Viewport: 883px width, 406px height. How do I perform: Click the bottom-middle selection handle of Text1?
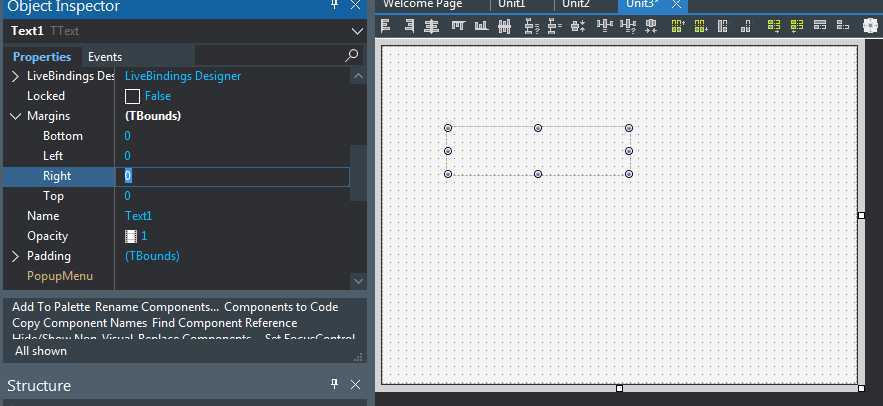(538, 174)
